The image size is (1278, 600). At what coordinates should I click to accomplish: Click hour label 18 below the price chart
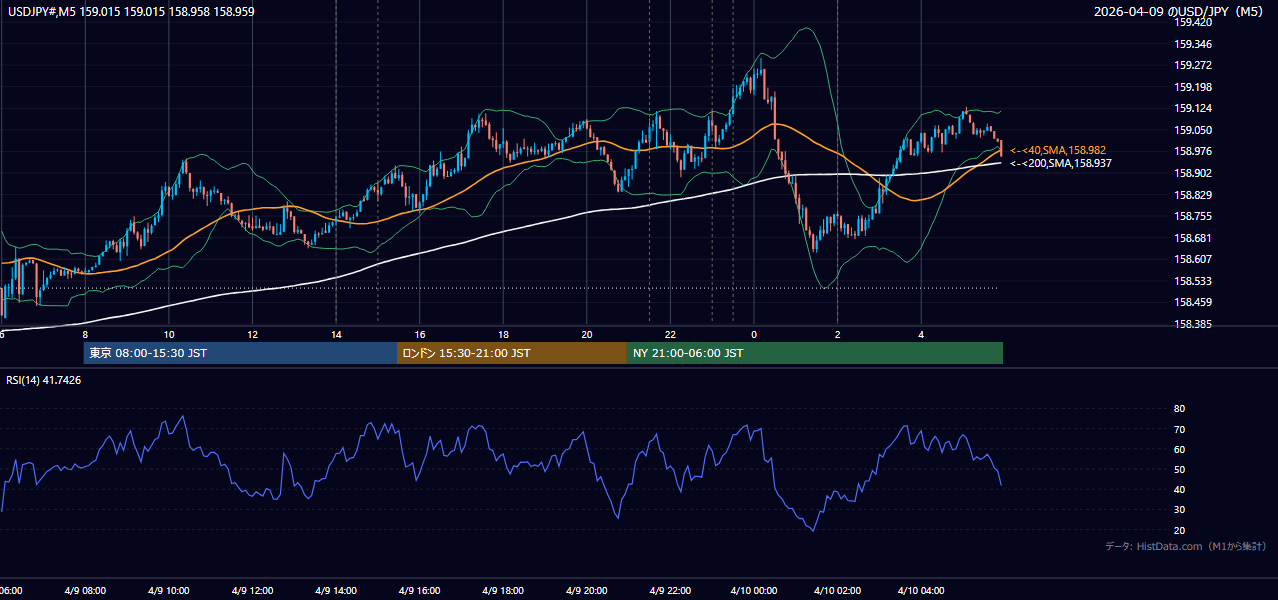(504, 335)
